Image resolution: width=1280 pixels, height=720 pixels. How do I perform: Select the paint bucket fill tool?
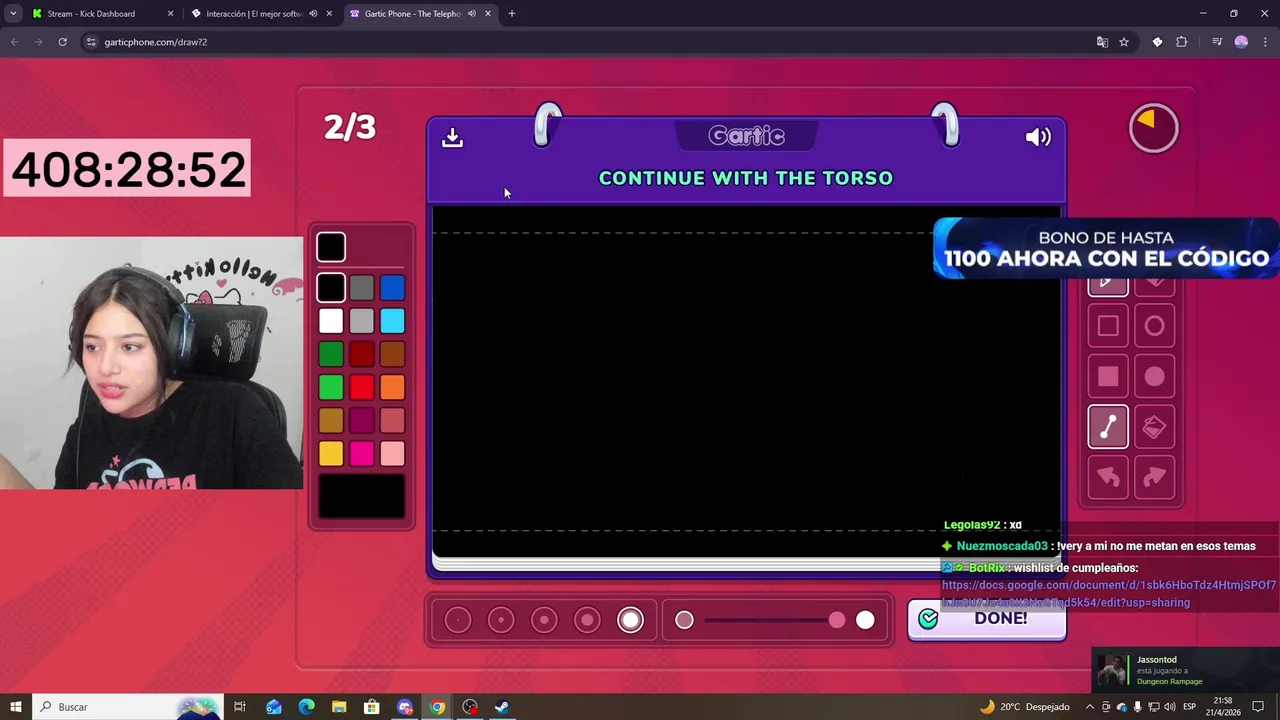[1154, 427]
